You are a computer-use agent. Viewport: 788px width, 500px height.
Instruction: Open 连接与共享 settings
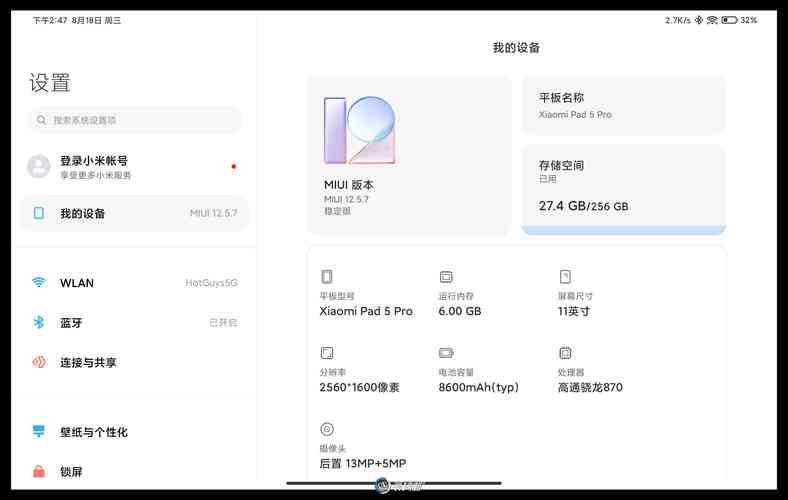point(135,362)
